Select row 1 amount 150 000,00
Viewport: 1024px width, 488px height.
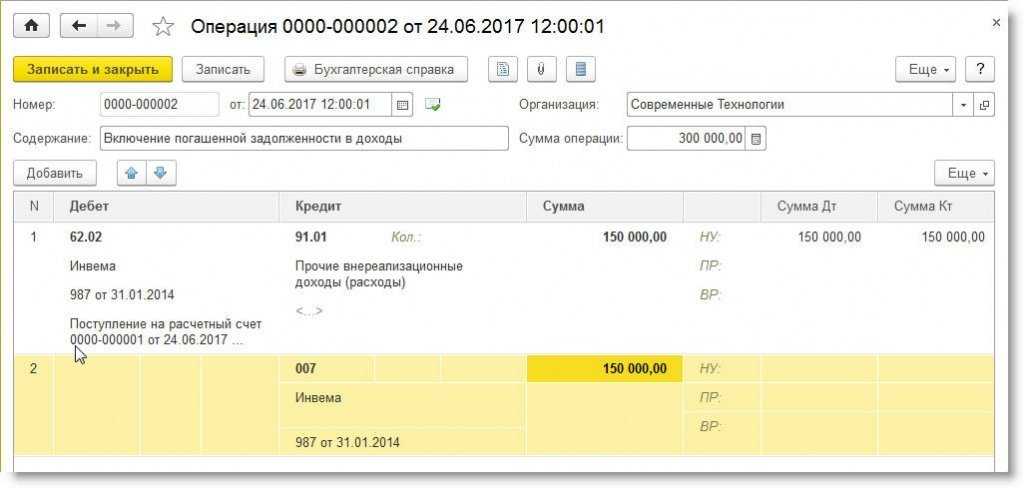(635, 237)
